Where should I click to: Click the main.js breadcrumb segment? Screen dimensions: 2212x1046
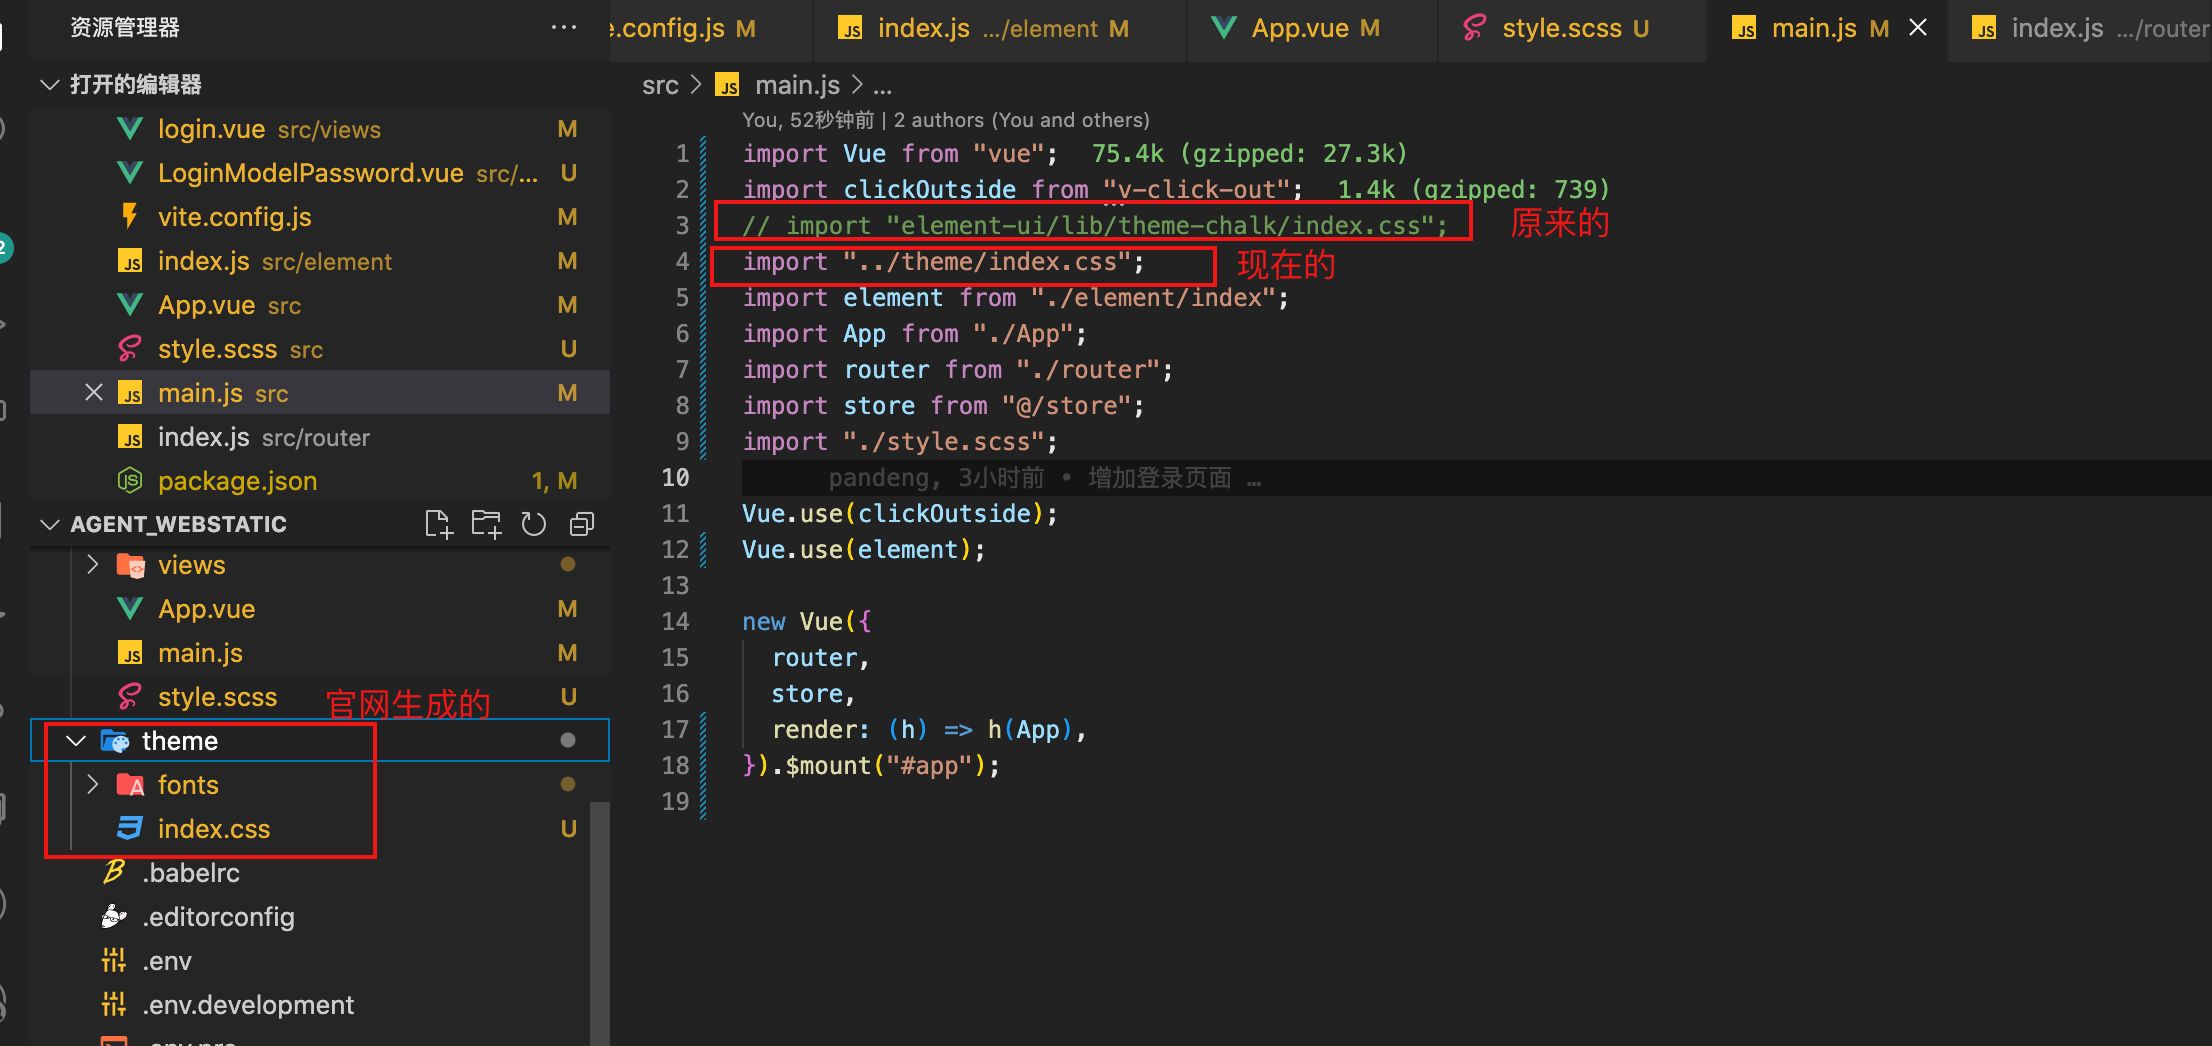point(797,85)
